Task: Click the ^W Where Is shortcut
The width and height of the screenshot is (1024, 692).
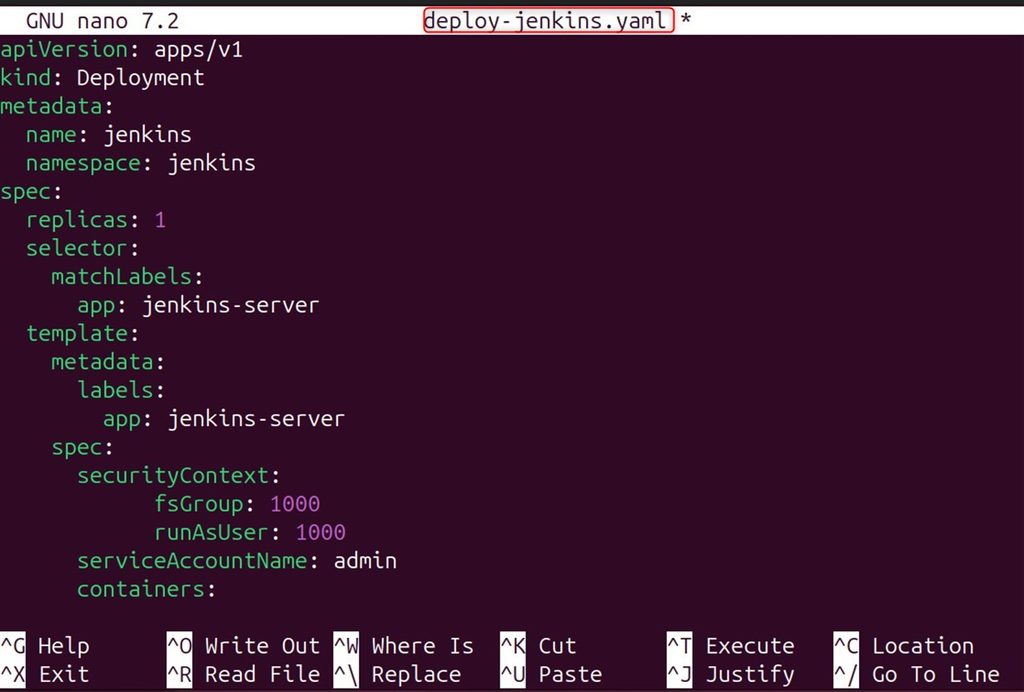Action: point(404,646)
